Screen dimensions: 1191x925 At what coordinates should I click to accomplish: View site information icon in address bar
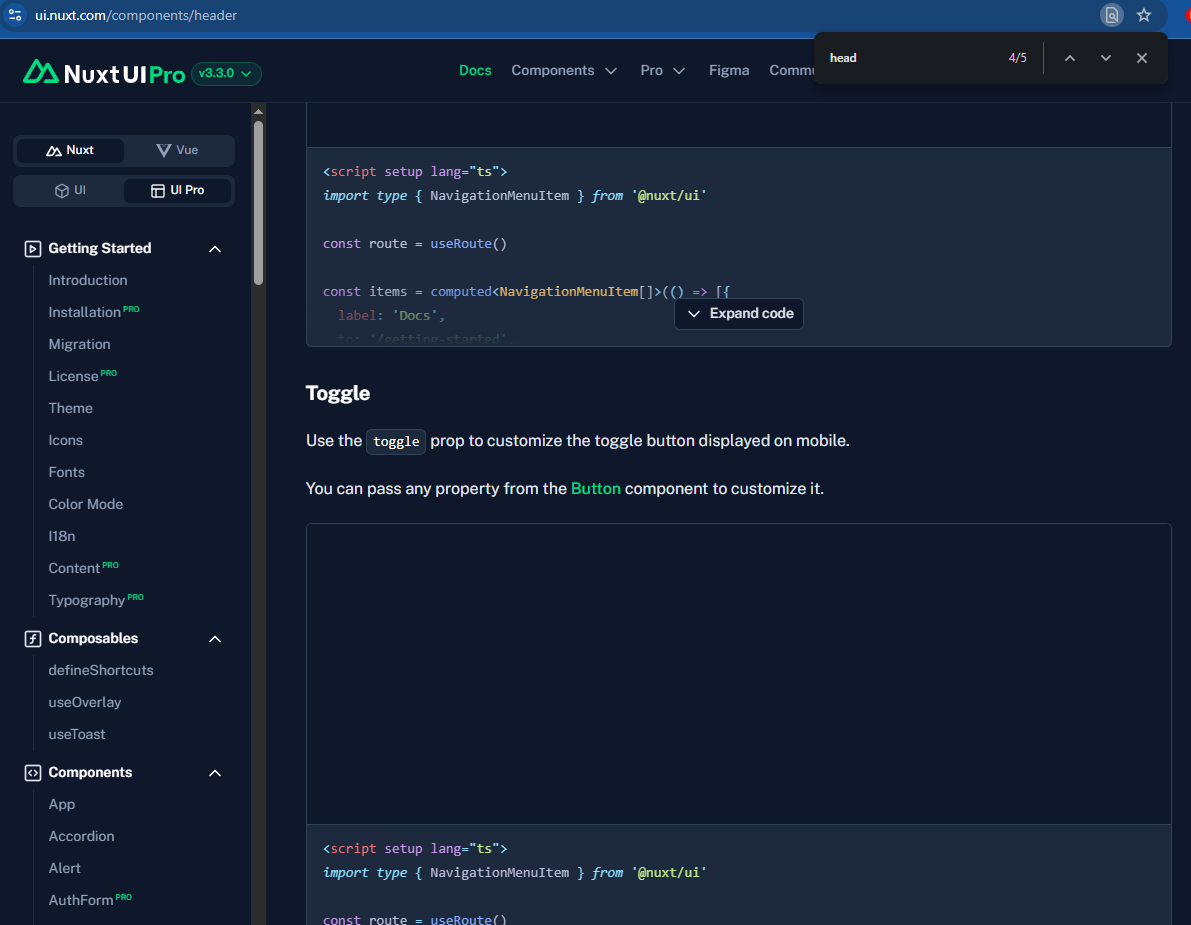coord(14,15)
